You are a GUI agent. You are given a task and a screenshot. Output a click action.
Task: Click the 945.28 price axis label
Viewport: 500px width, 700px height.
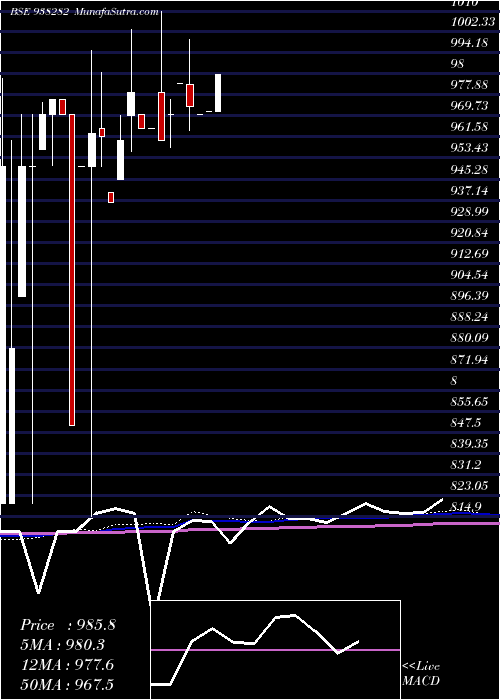[x=470, y=170]
